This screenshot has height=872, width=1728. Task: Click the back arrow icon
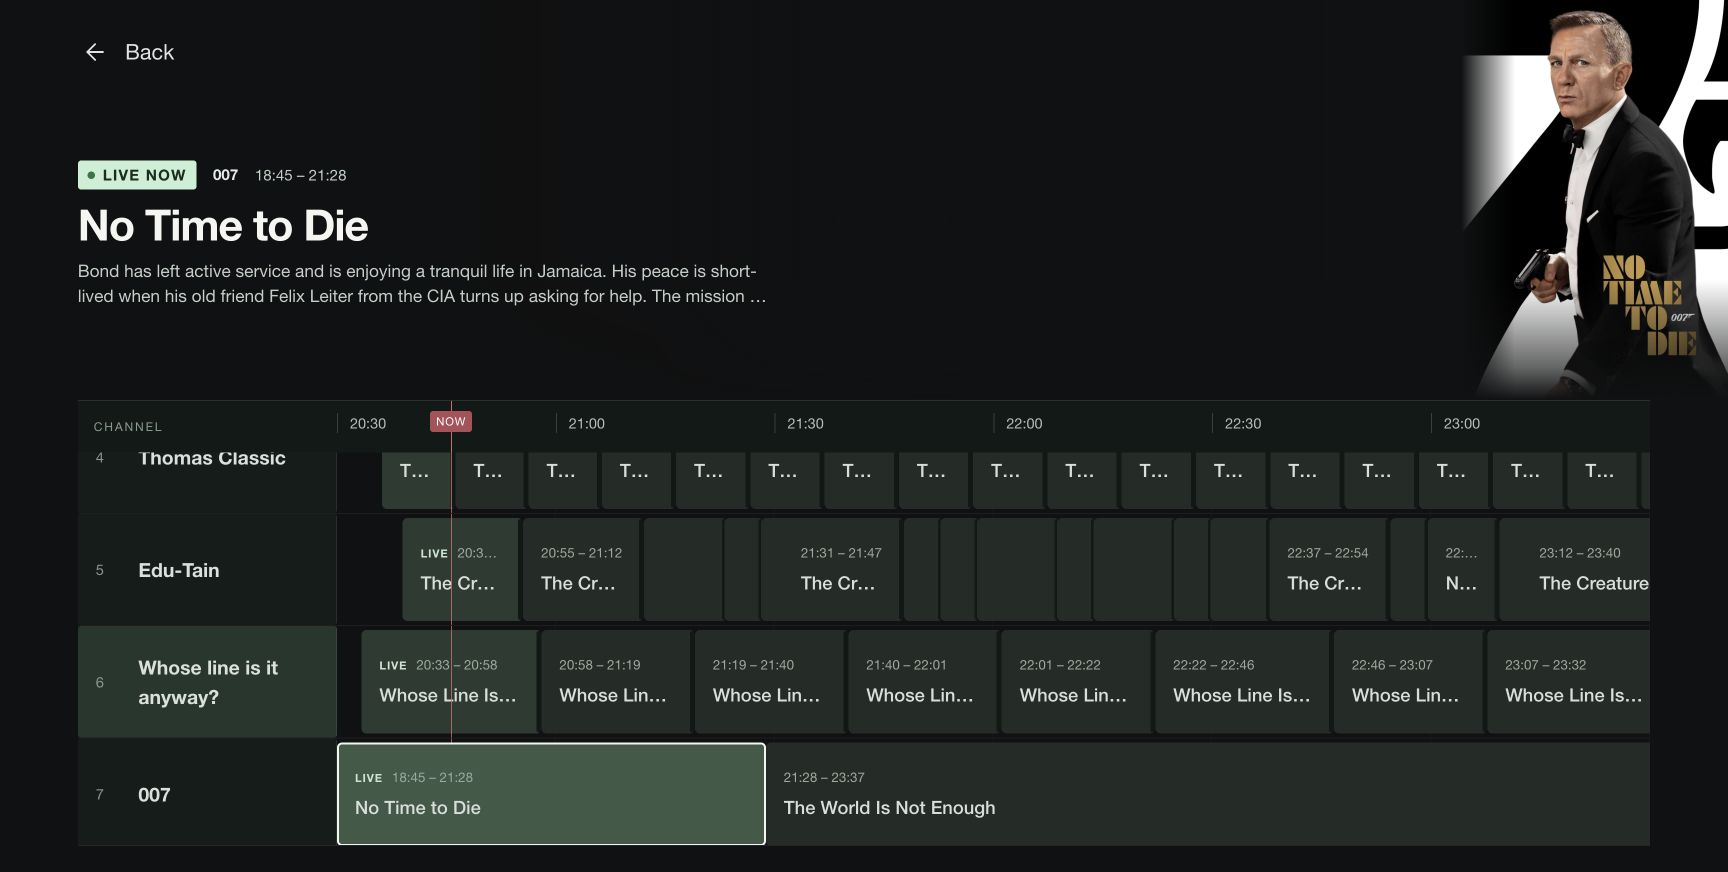coord(95,52)
